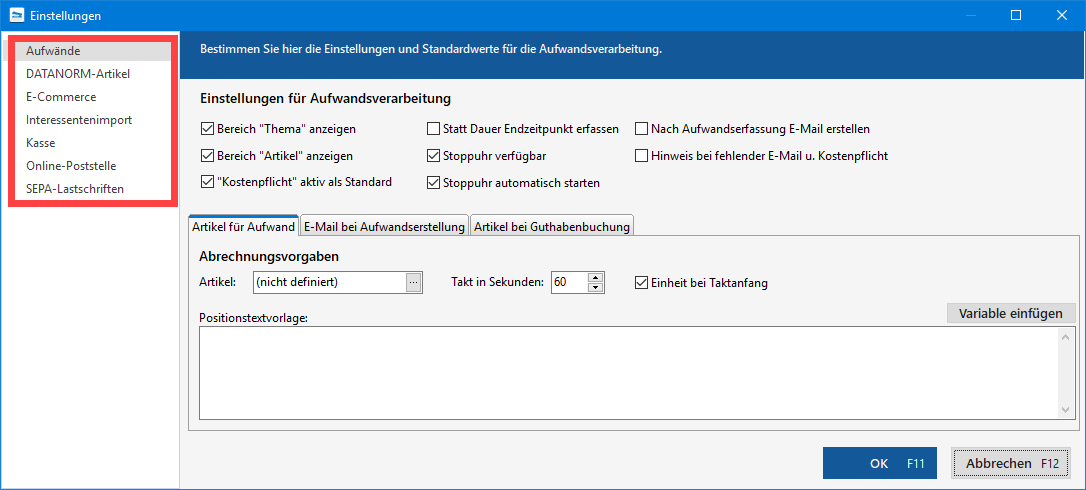1086x490 pixels.
Task: Click into the Positionstextvorlage text area
Action: tap(630, 374)
